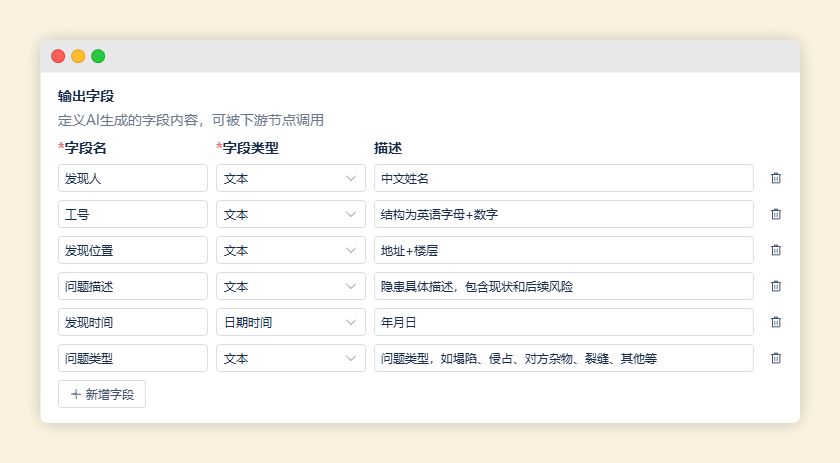The width and height of the screenshot is (840, 463).
Task: Open field type dropdown for 发现人
Action: (x=290, y=178)
